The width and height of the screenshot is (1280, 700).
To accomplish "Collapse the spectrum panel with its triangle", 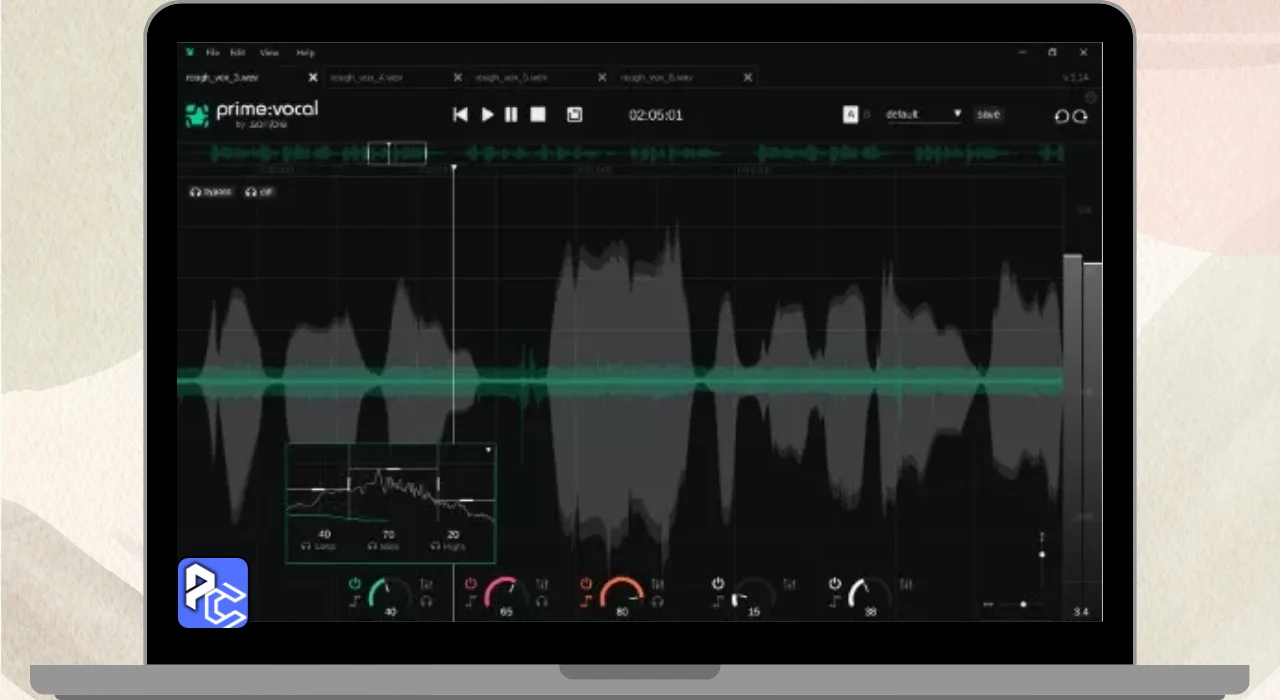I will click(488, 450).
